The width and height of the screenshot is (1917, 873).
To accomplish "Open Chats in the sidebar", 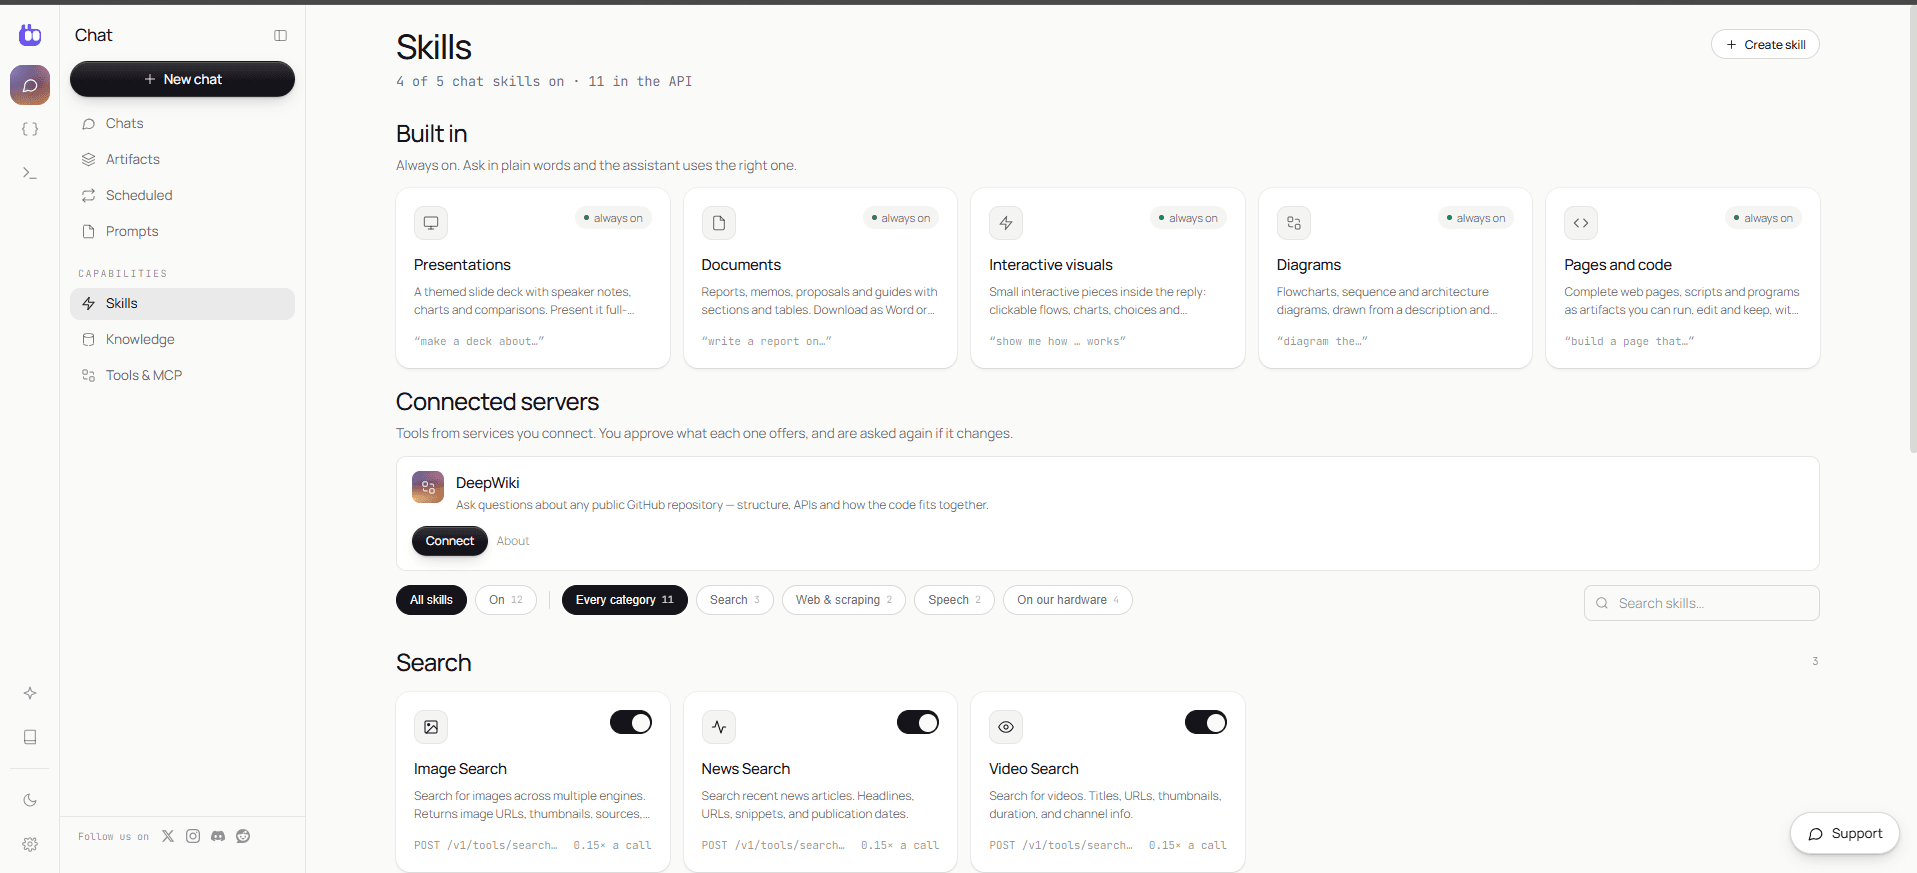I will point(182,124).
